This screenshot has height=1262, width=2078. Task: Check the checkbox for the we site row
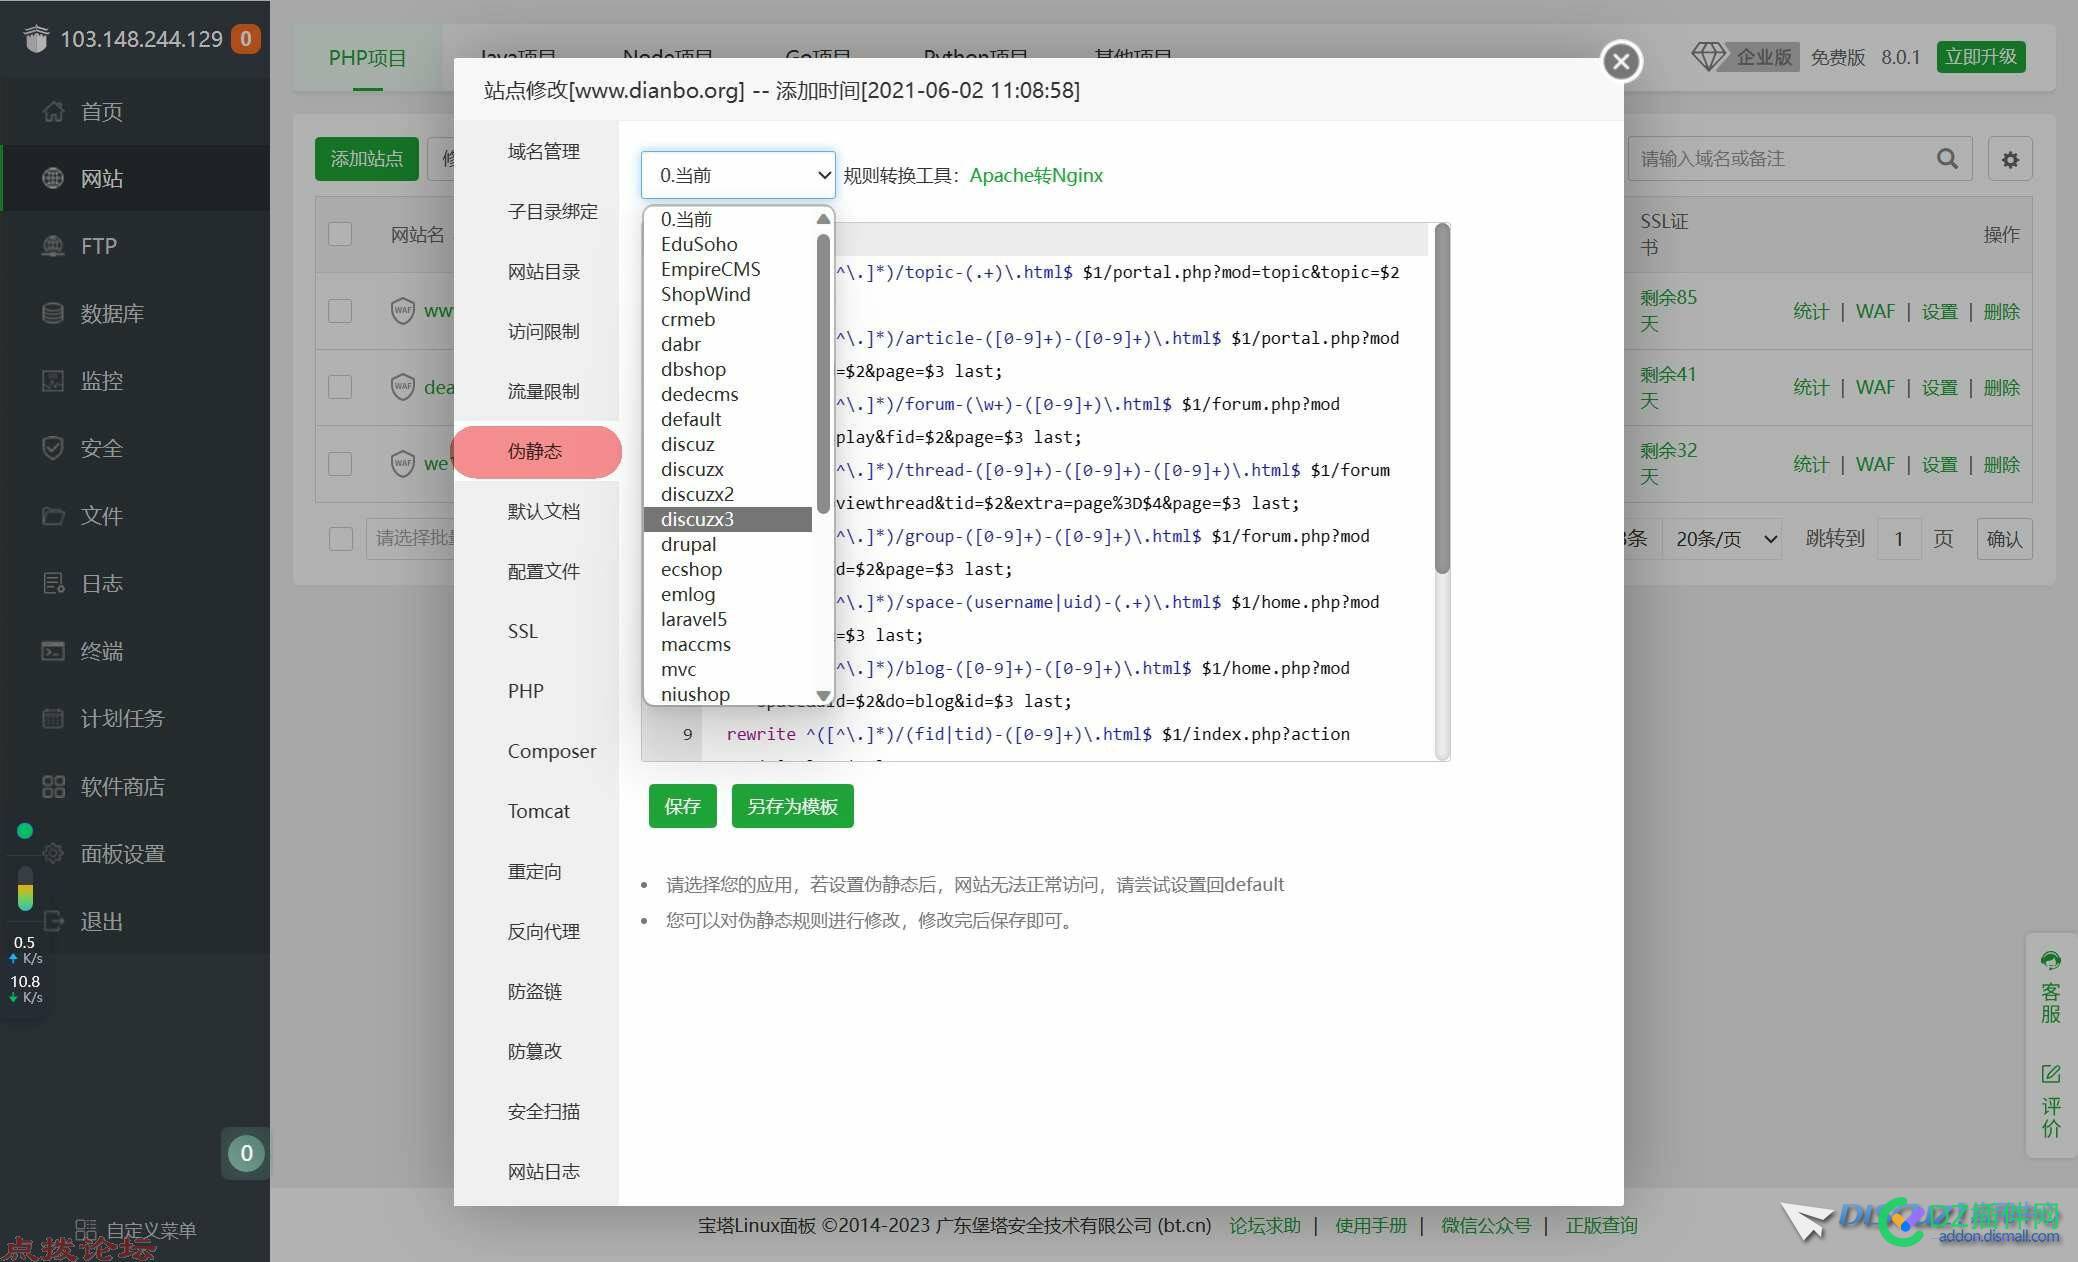point(340,463)
